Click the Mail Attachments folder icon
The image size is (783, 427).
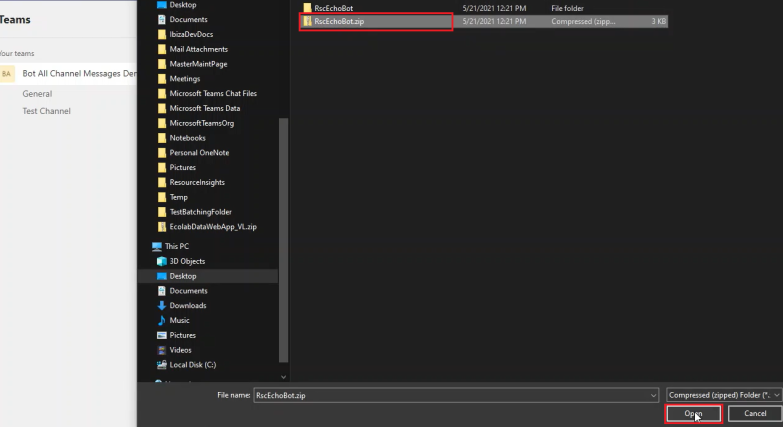161,49
